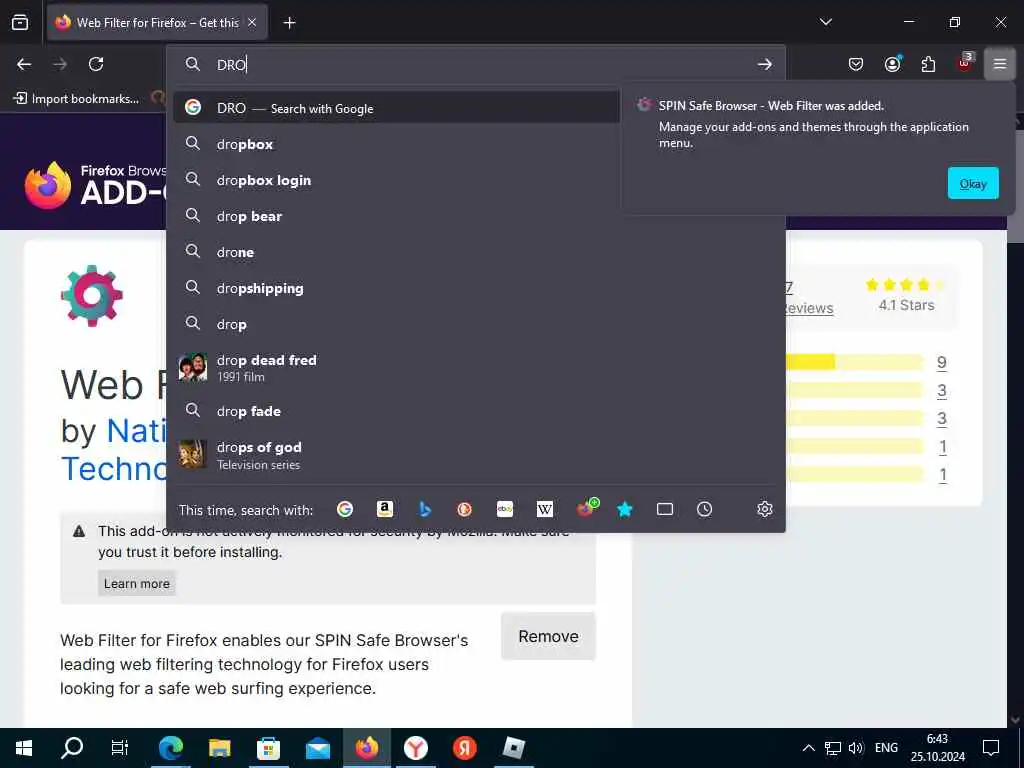Show hidden system tray icons
Image resolution: width=1024 pixels, height=768 pixels.
click(x=808, y=748)
